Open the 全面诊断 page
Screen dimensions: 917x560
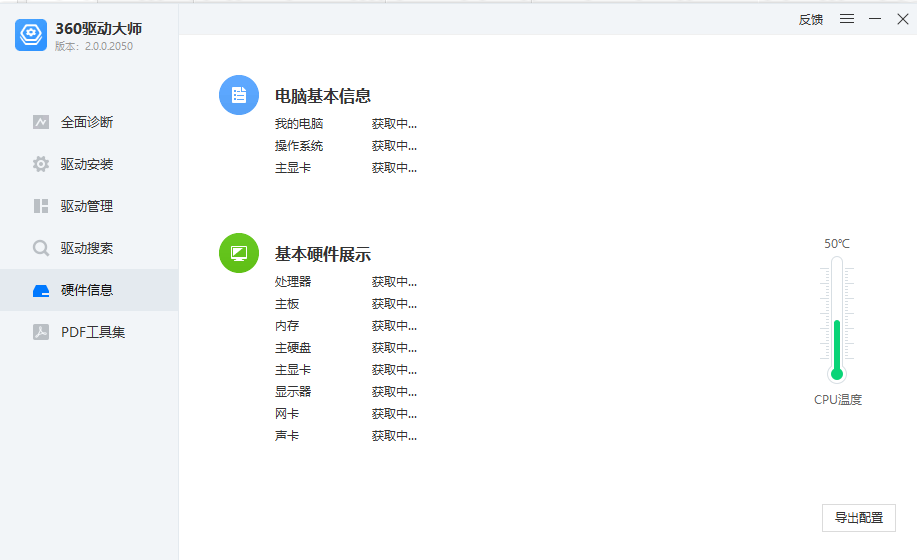click(x=89, y=122)
